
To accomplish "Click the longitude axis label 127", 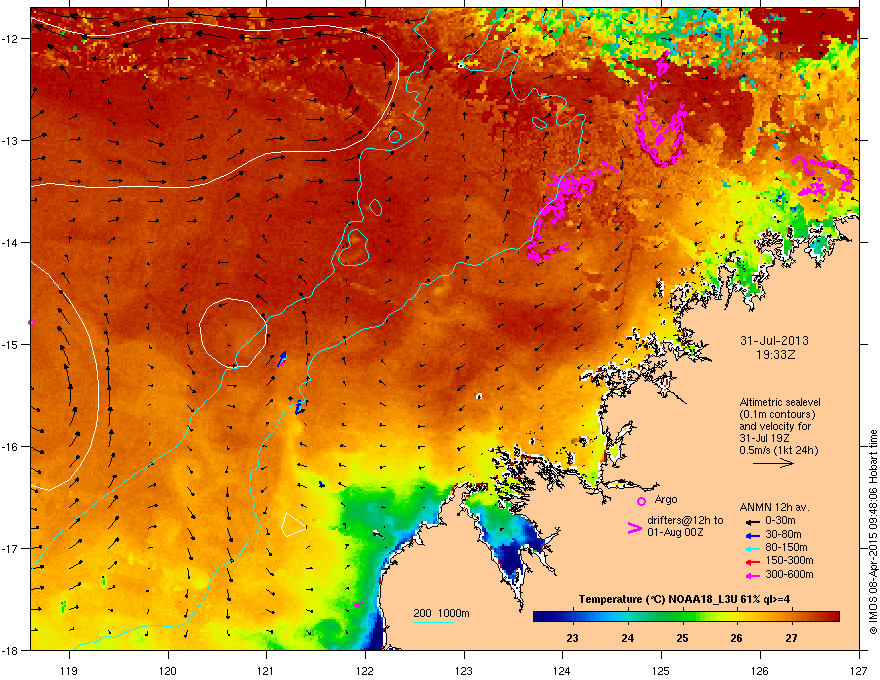I will [x=859, y=670].
